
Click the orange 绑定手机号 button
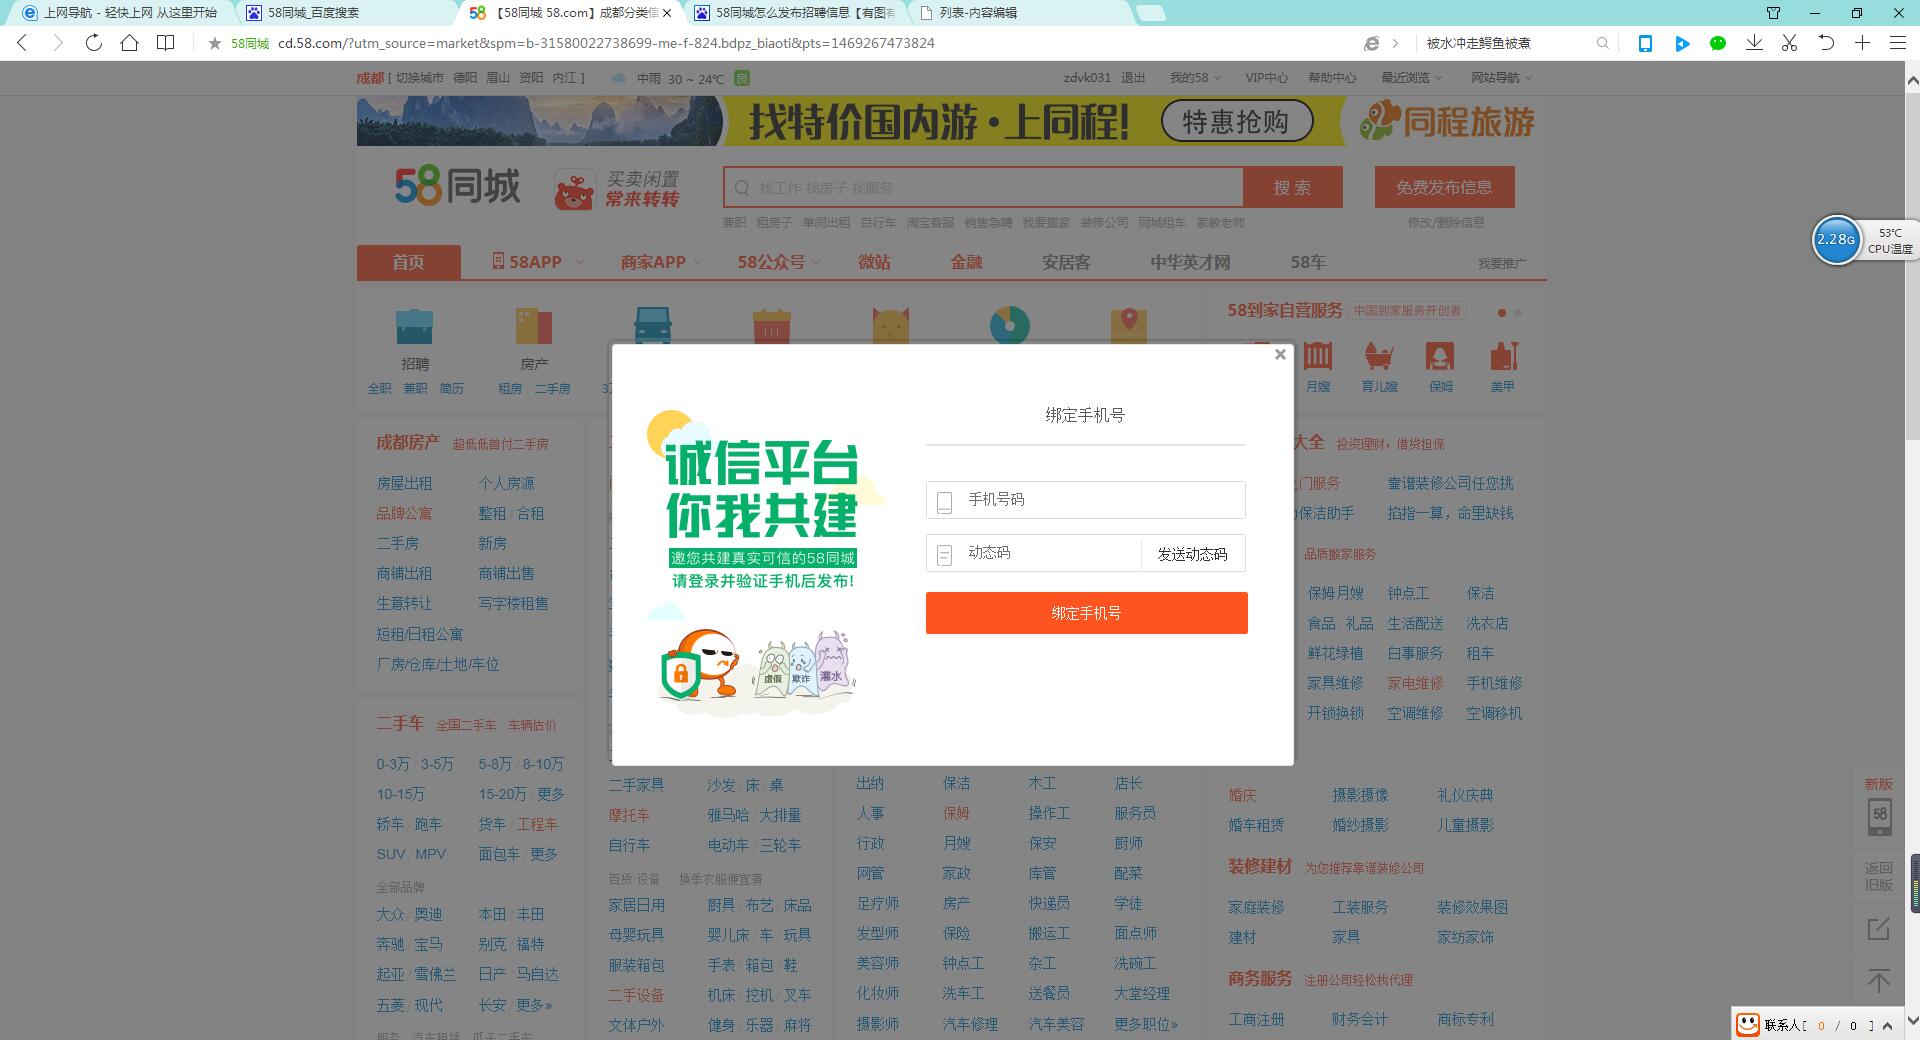(1086, 613)
